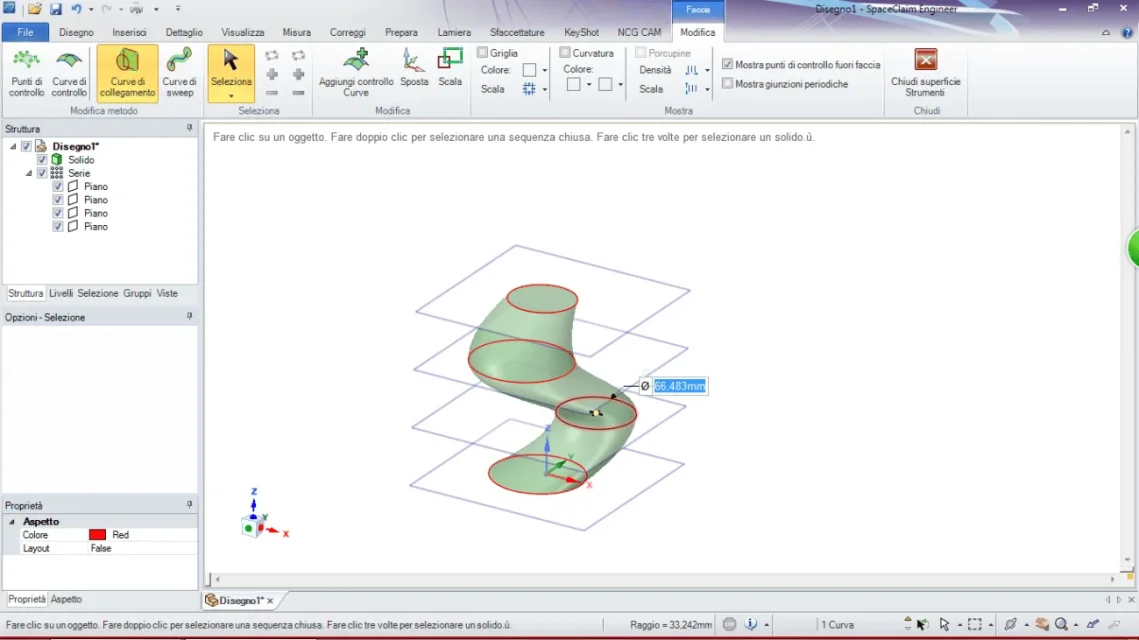
Task: Collapse the Serie tree node
Action: point(29,174)
